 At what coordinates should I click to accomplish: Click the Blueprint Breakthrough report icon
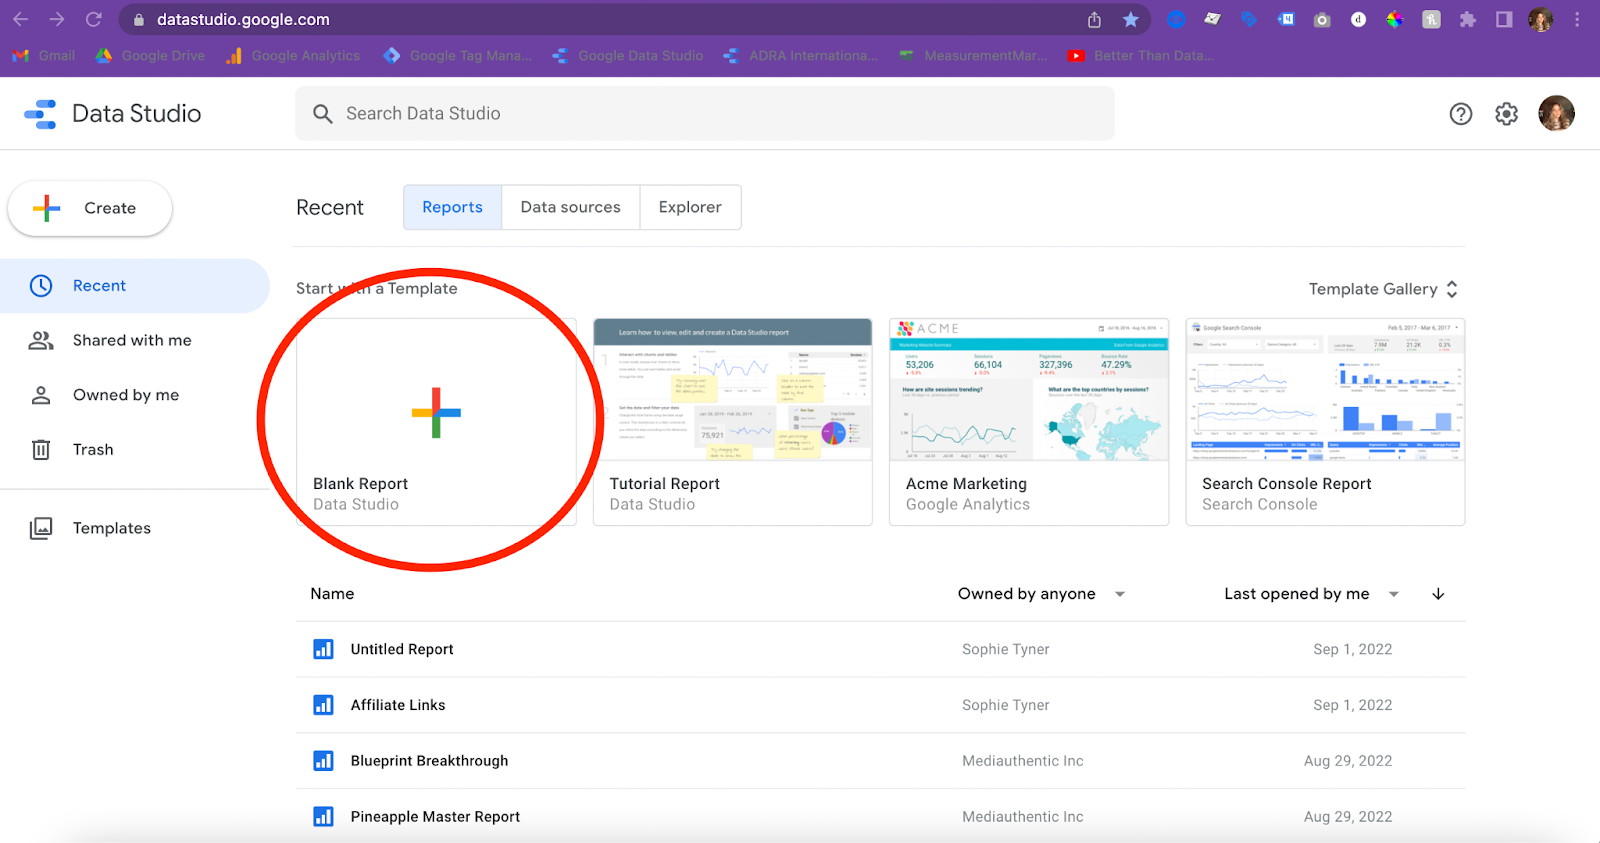point(323,761)
